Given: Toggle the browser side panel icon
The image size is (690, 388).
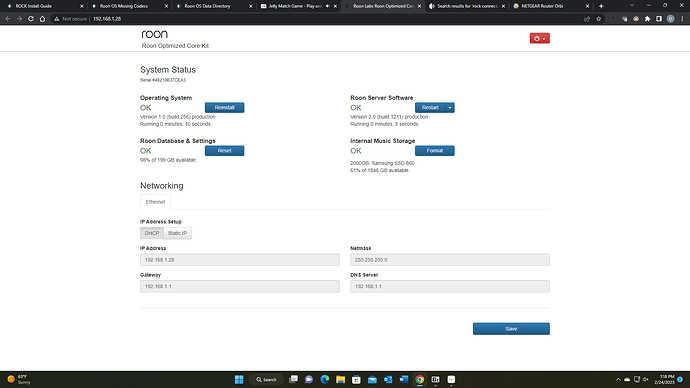Looking at the screenshot, I should click(659, 19).
